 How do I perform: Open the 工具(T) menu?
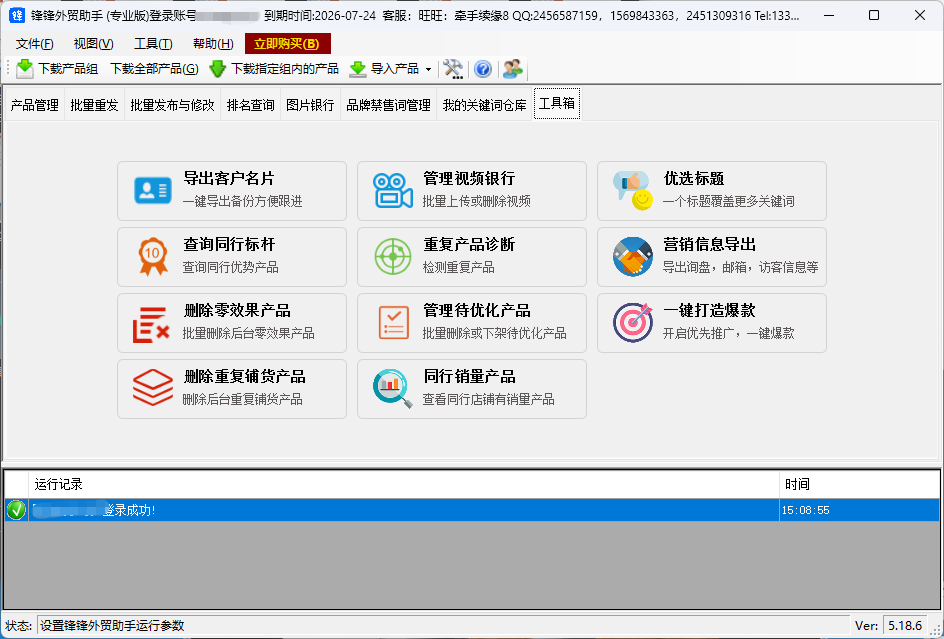(153, 44)
